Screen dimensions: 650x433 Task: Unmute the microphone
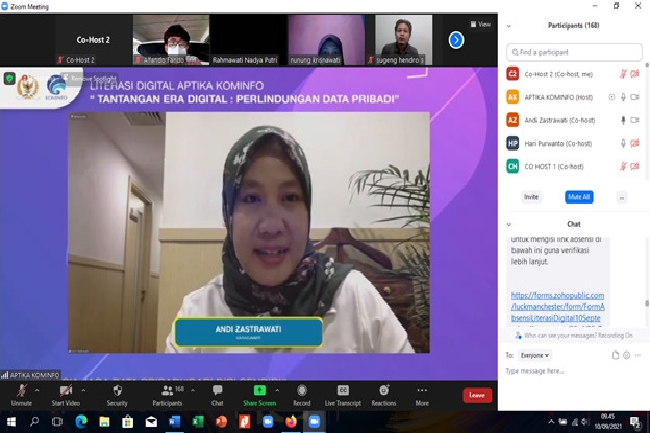click(x=21, y=390)
